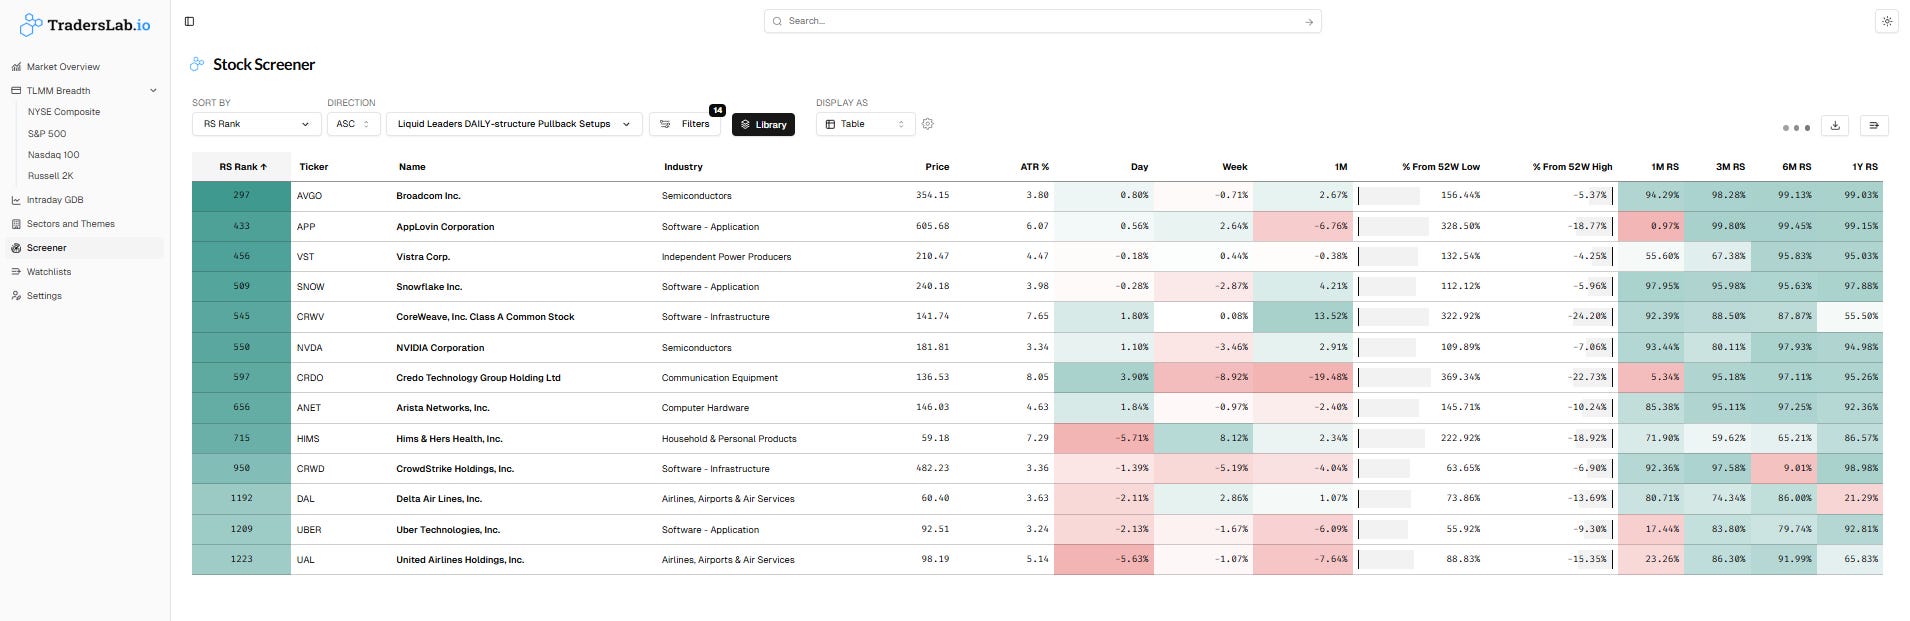Click the CRWD ticker cell
This screenshot has height=621, width=1910.
click(x=310, y=469)
